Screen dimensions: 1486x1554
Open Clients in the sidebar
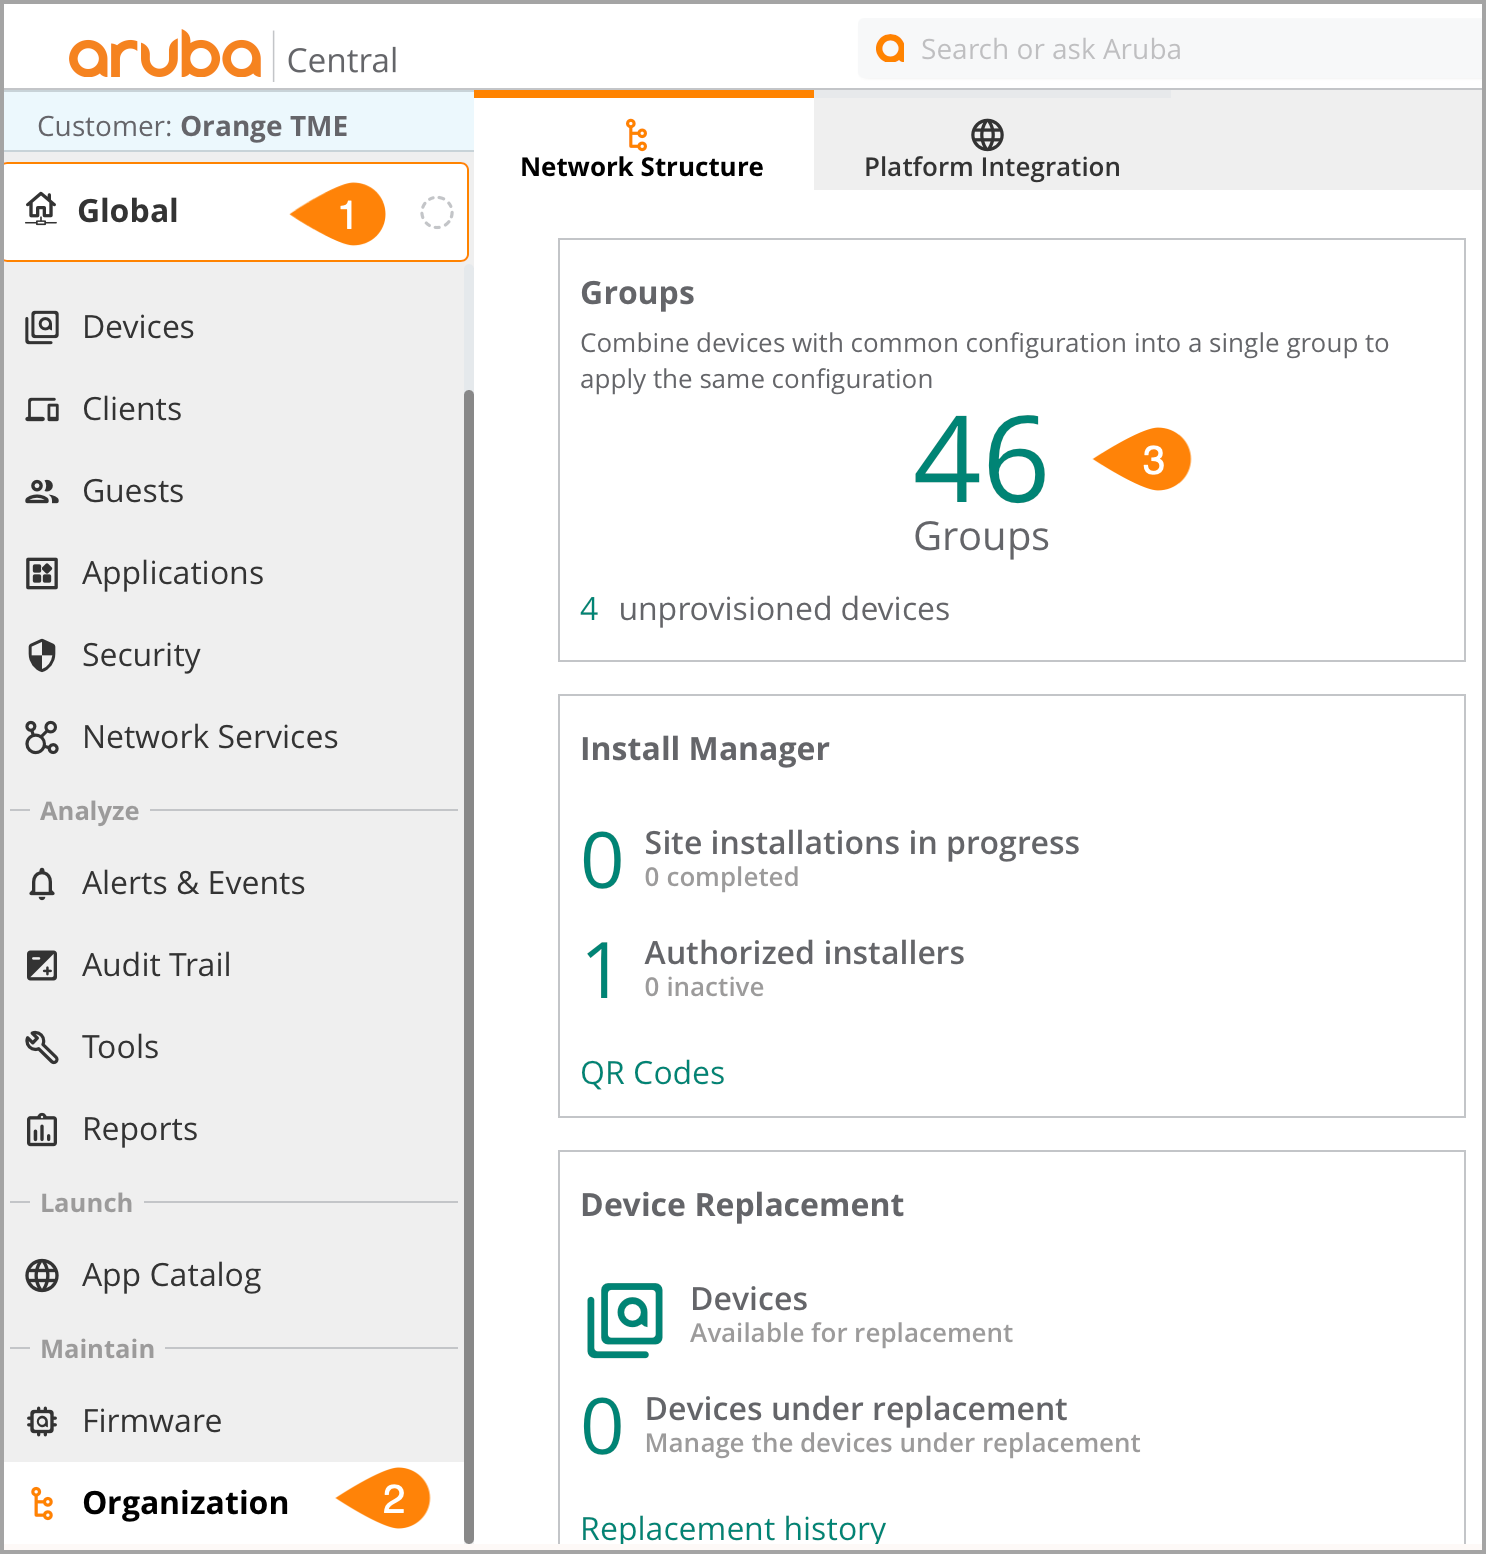pyautogui.click(x=232, y=409)
